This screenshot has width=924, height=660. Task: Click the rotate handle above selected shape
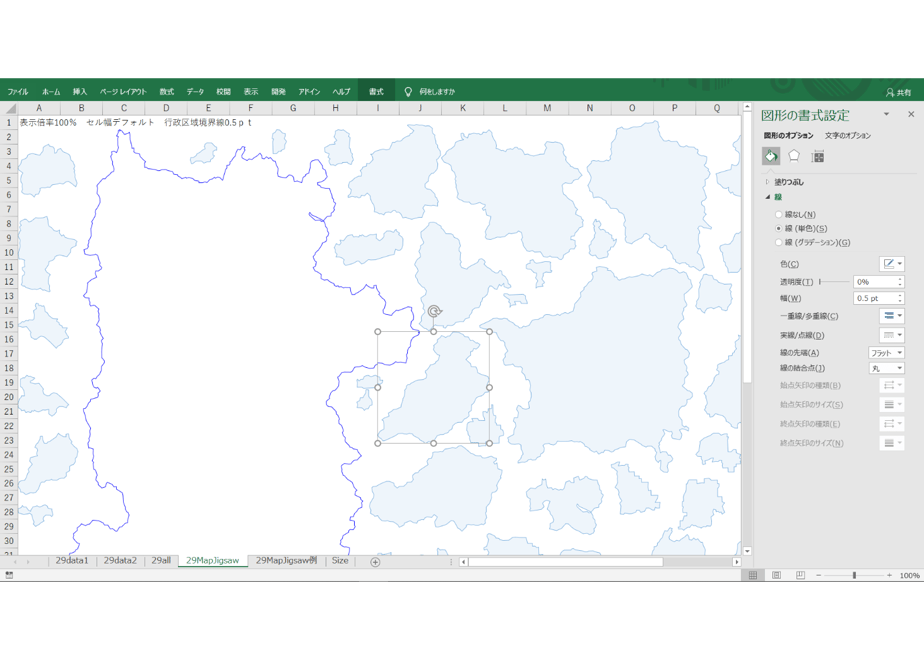(434, 311)
